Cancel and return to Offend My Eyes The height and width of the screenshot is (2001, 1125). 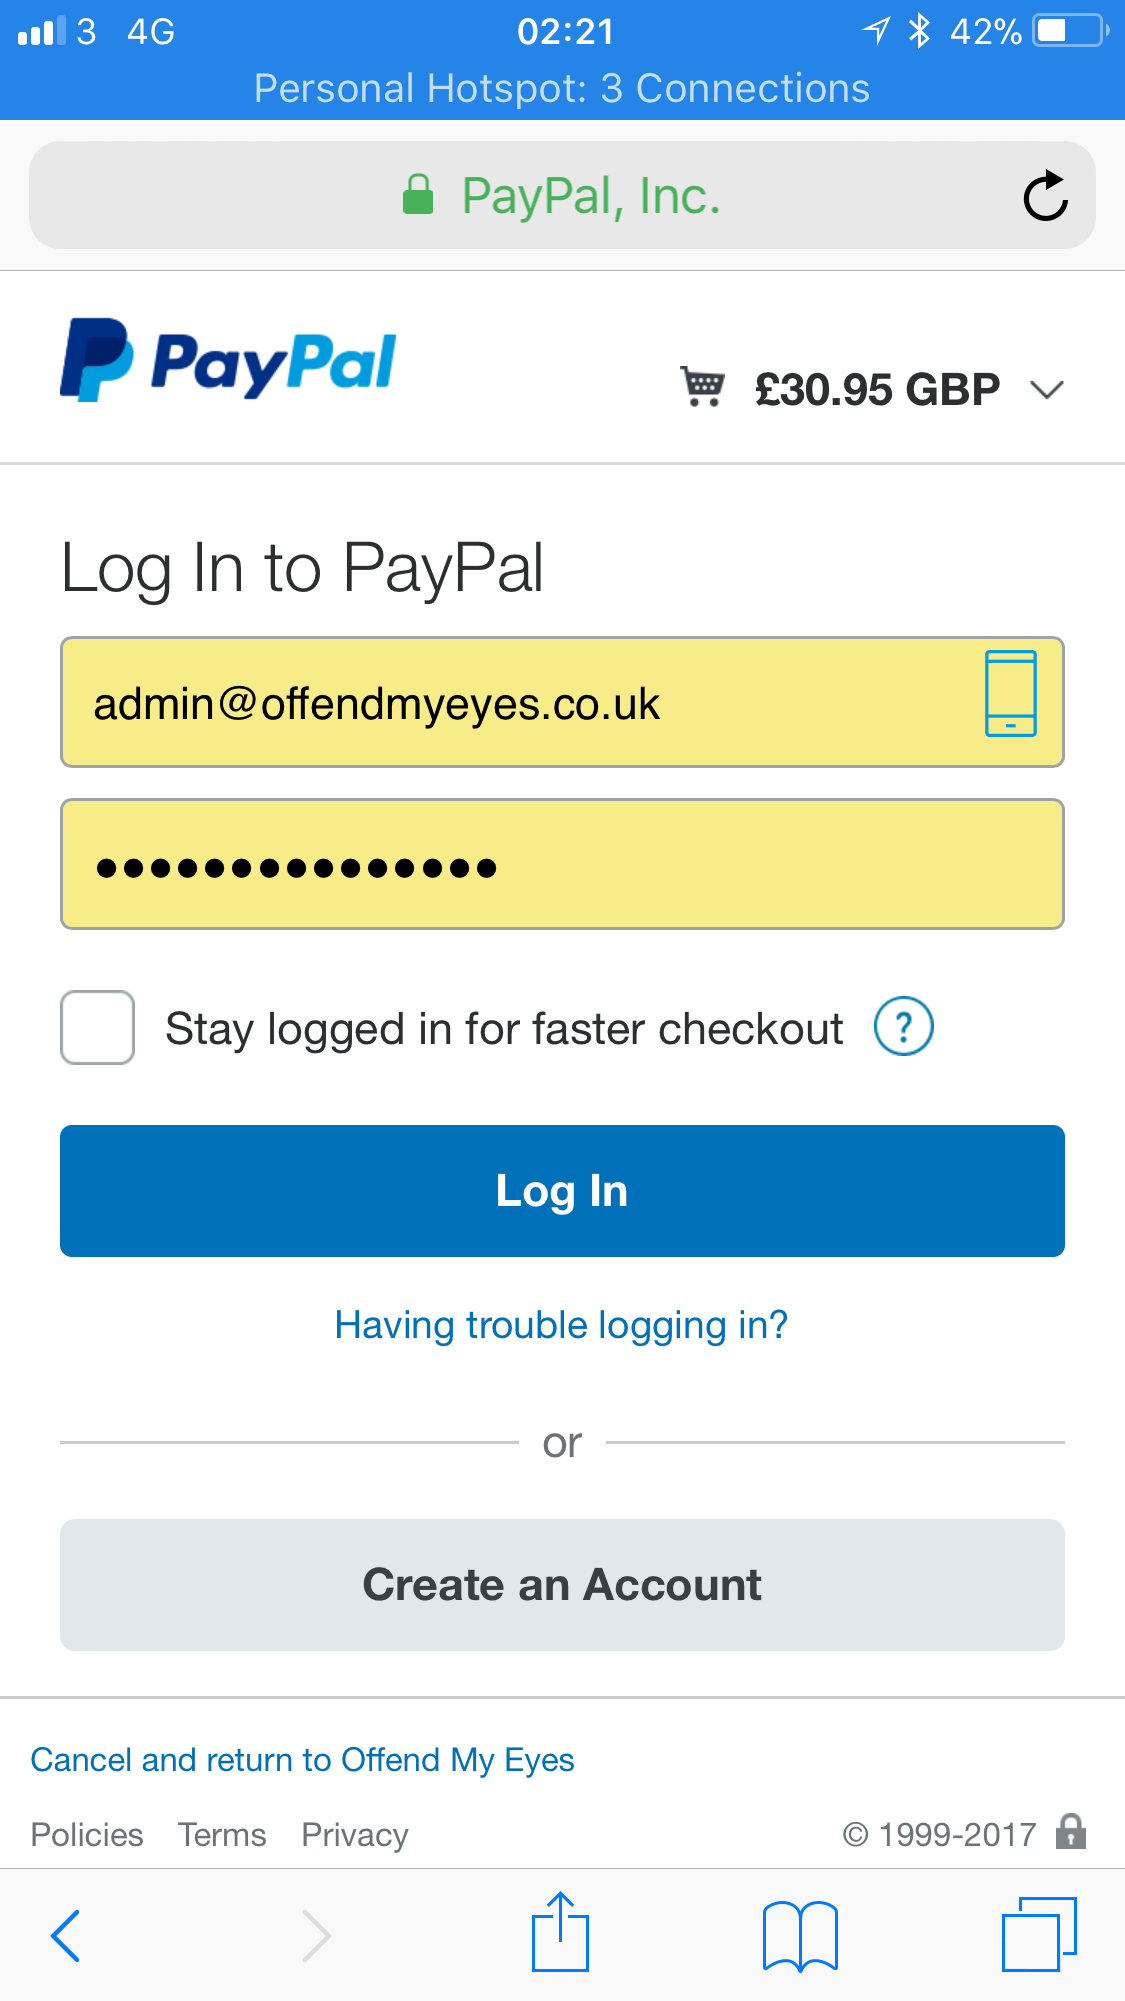click(x=302, y=1760)
